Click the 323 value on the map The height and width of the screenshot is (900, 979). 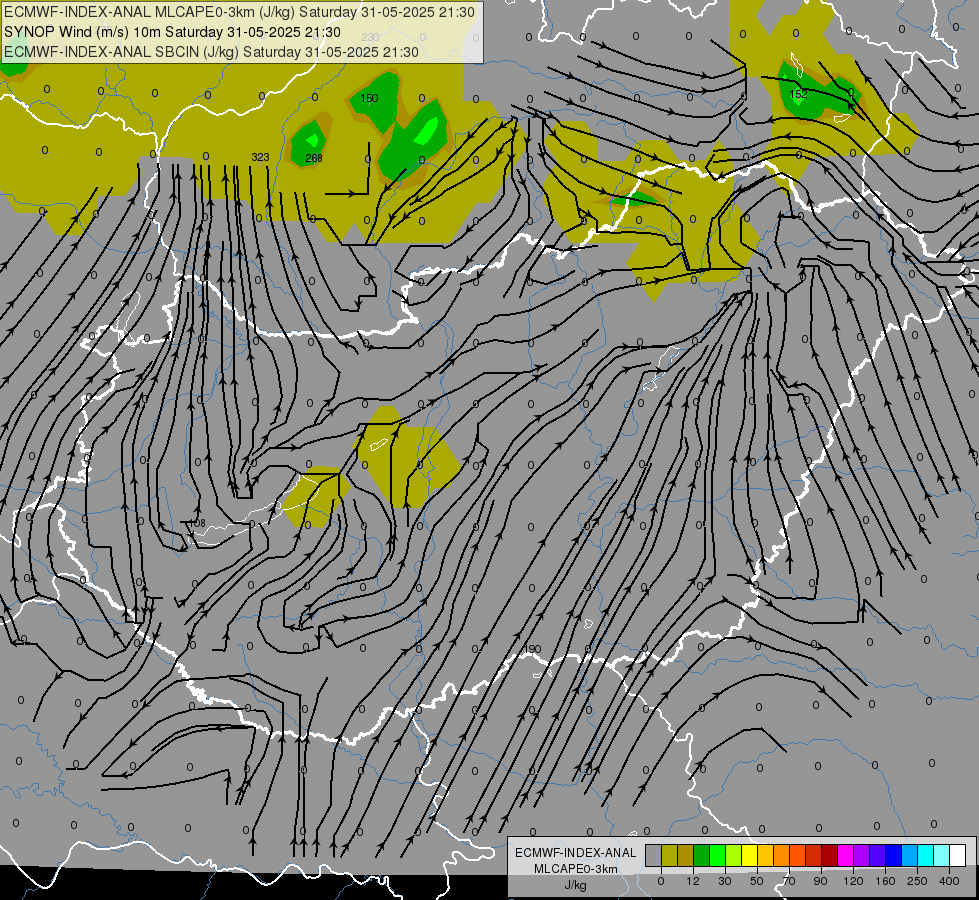click(260, 157)
